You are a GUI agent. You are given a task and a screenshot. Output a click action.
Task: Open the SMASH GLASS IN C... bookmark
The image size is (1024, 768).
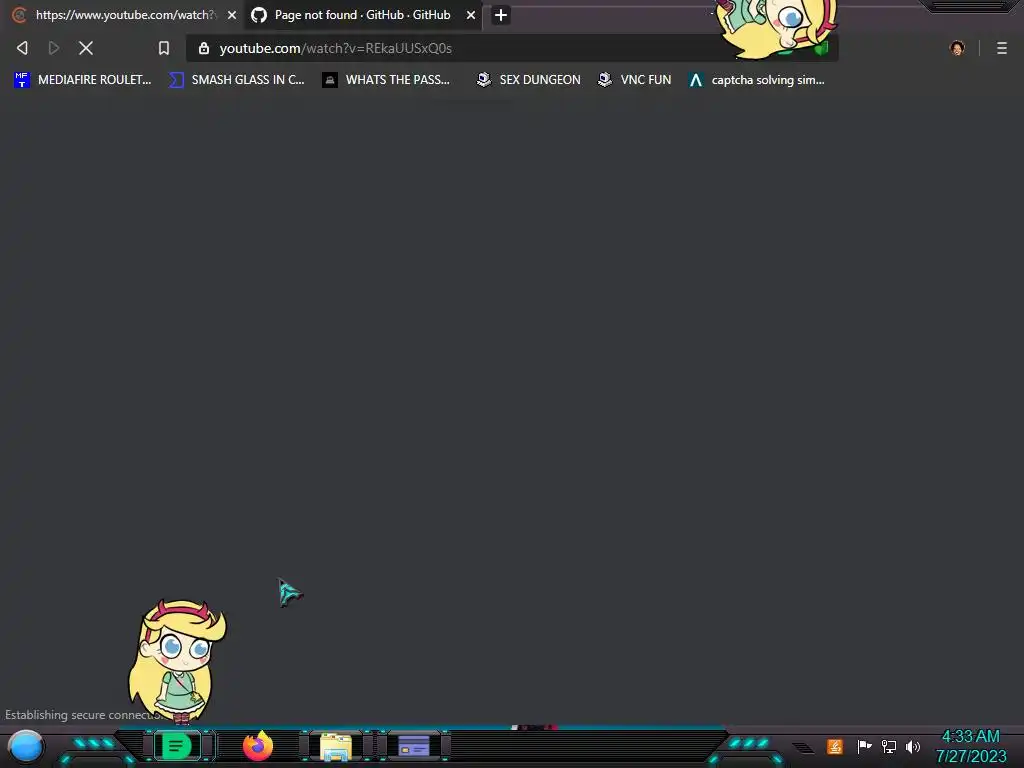click(x=237, y=80)
